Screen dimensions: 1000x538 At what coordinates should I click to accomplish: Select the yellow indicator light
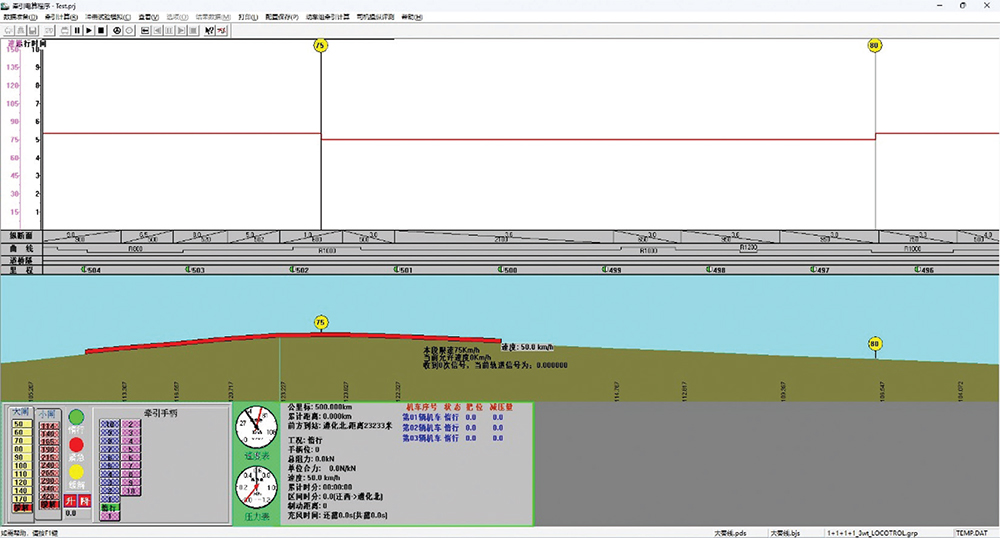point(76,471)
